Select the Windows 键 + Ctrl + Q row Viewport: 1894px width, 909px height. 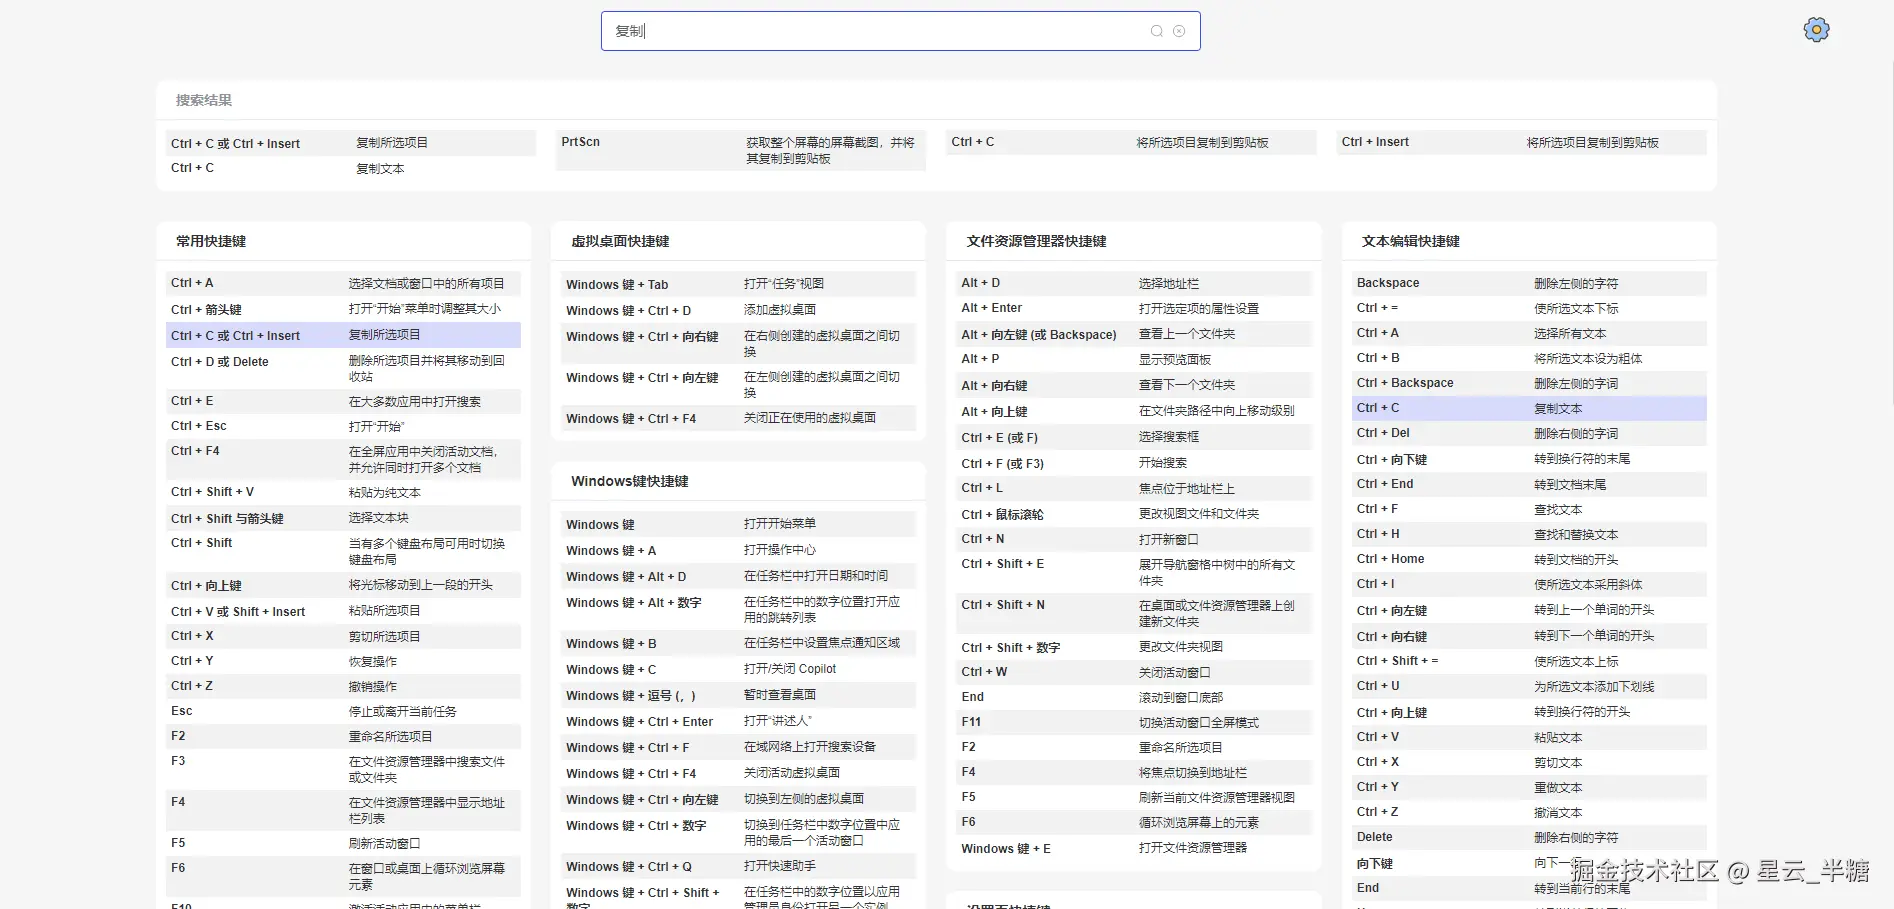738,866
